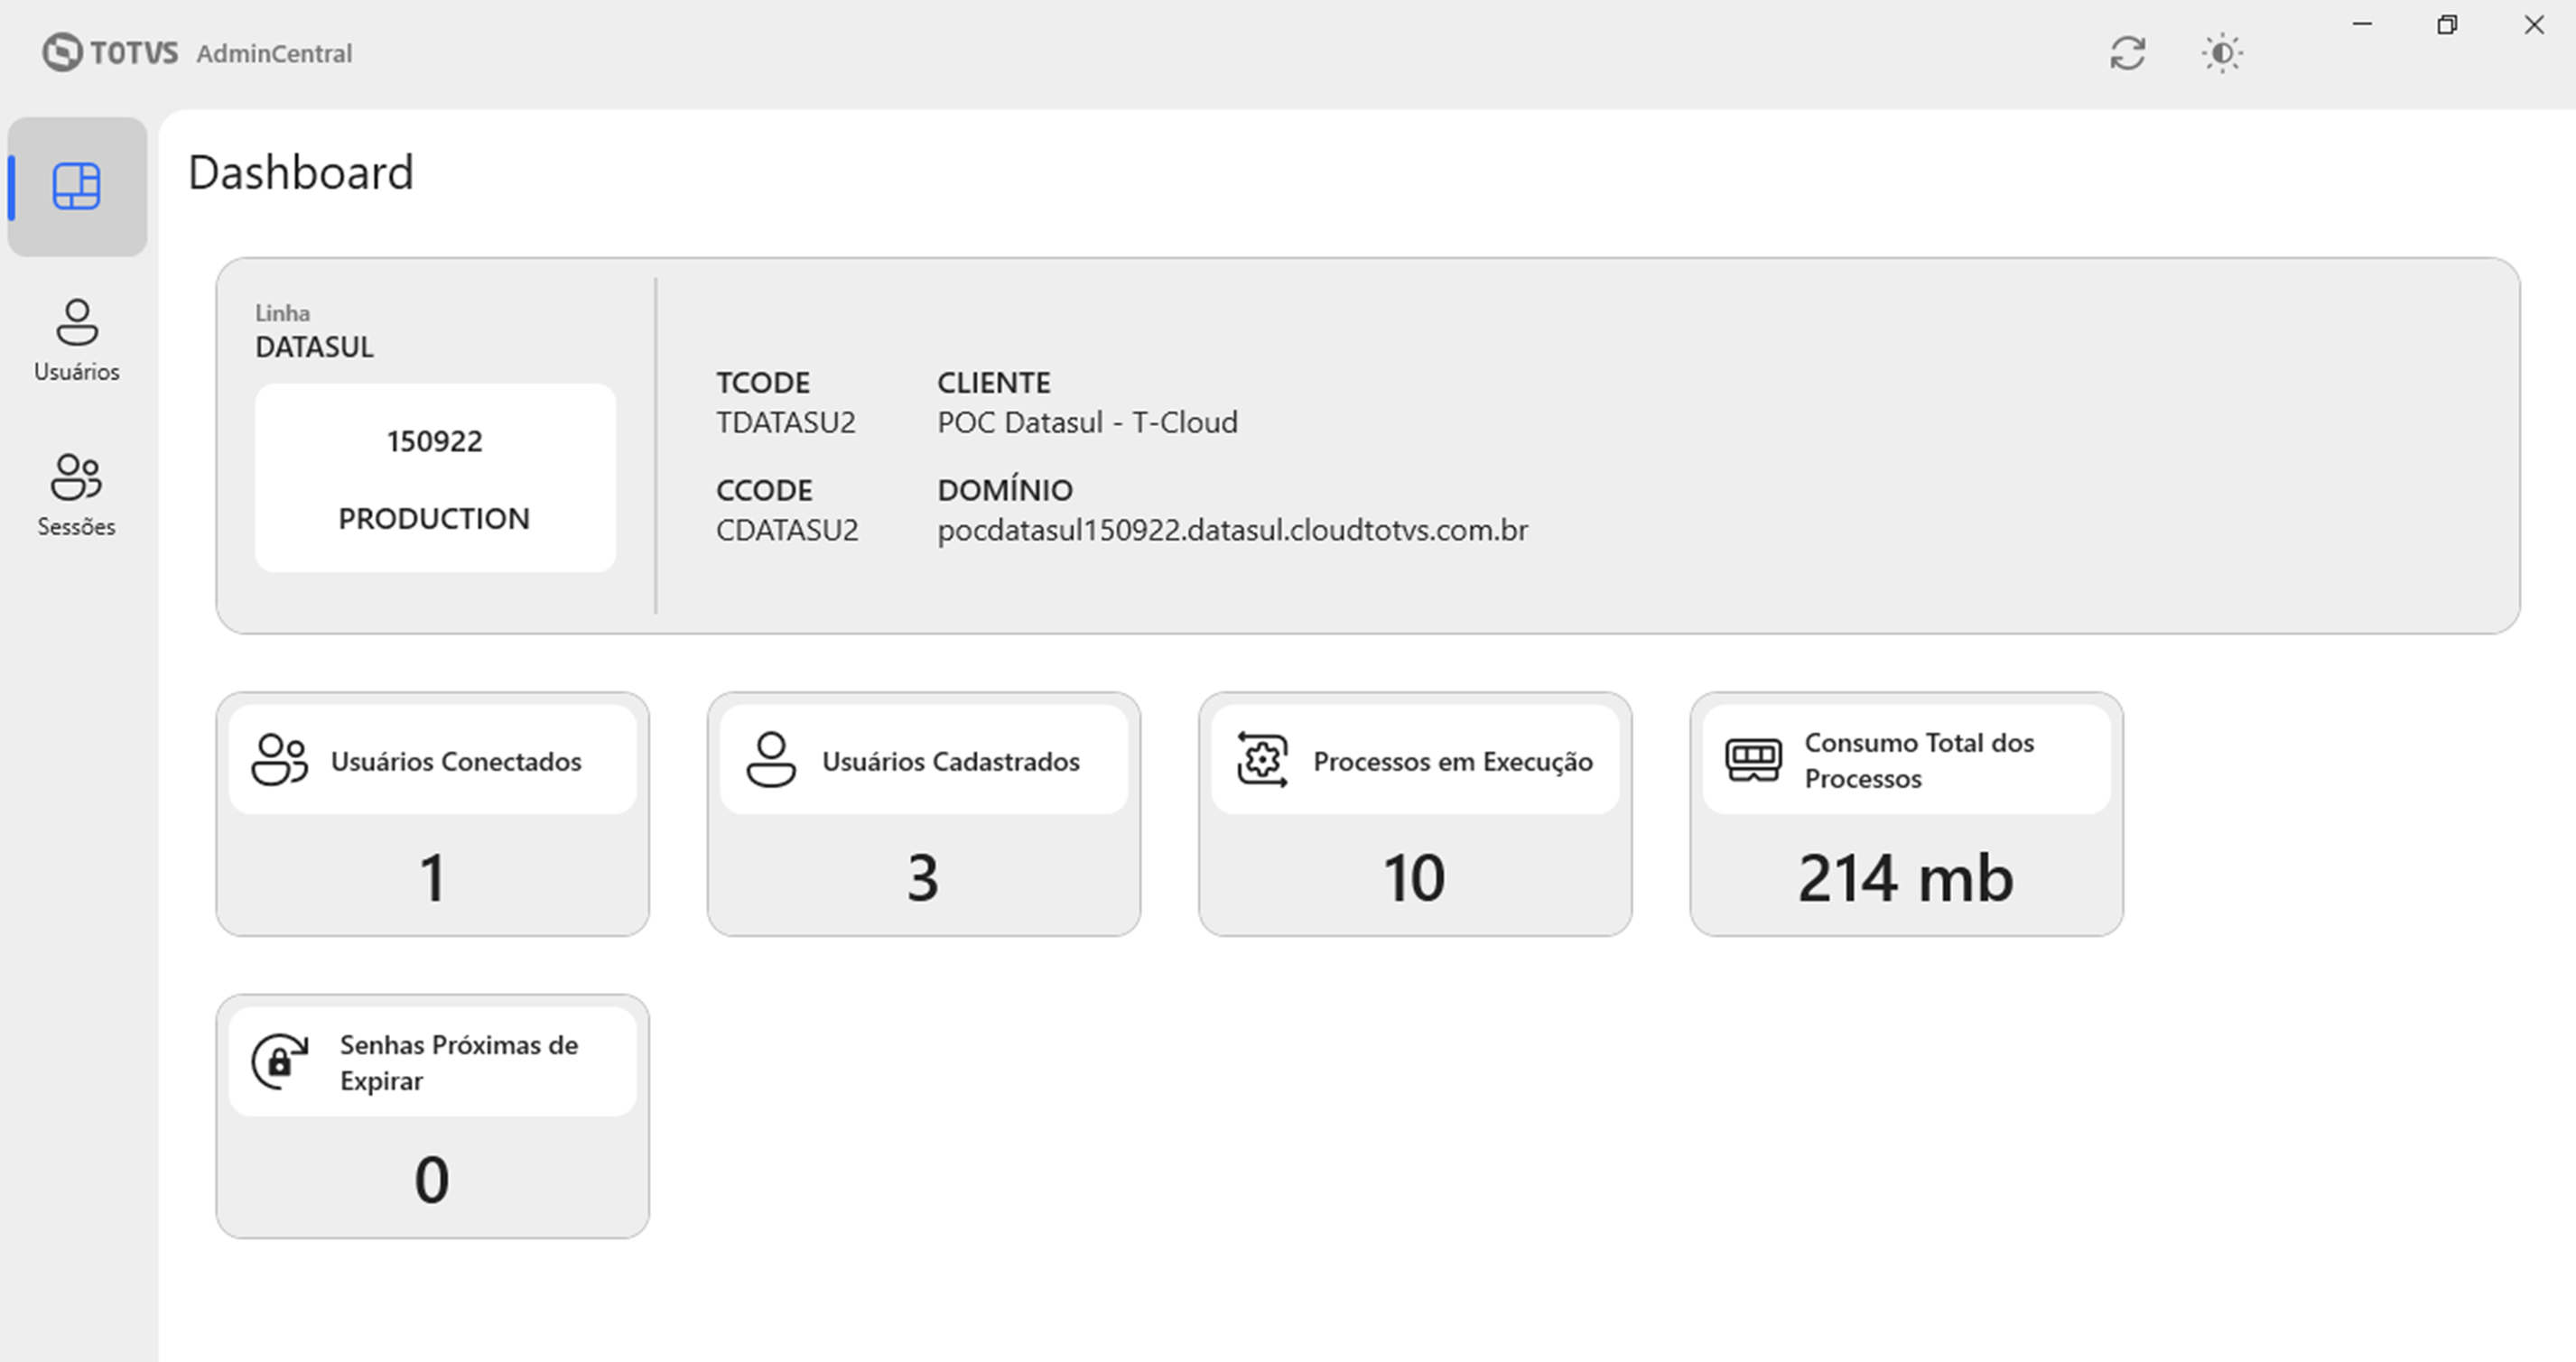Click the pocdatasul150922 domain address
The width and height of the screenshot is (2576, 1362).
tap(1233, 530)
